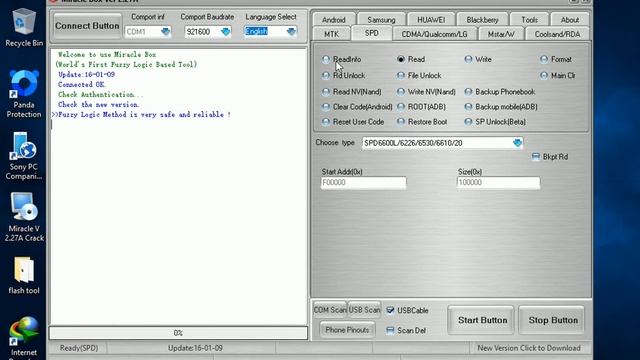640x360 pixels.
Task: Switch to the SPD tab
Action: point(371,33)
